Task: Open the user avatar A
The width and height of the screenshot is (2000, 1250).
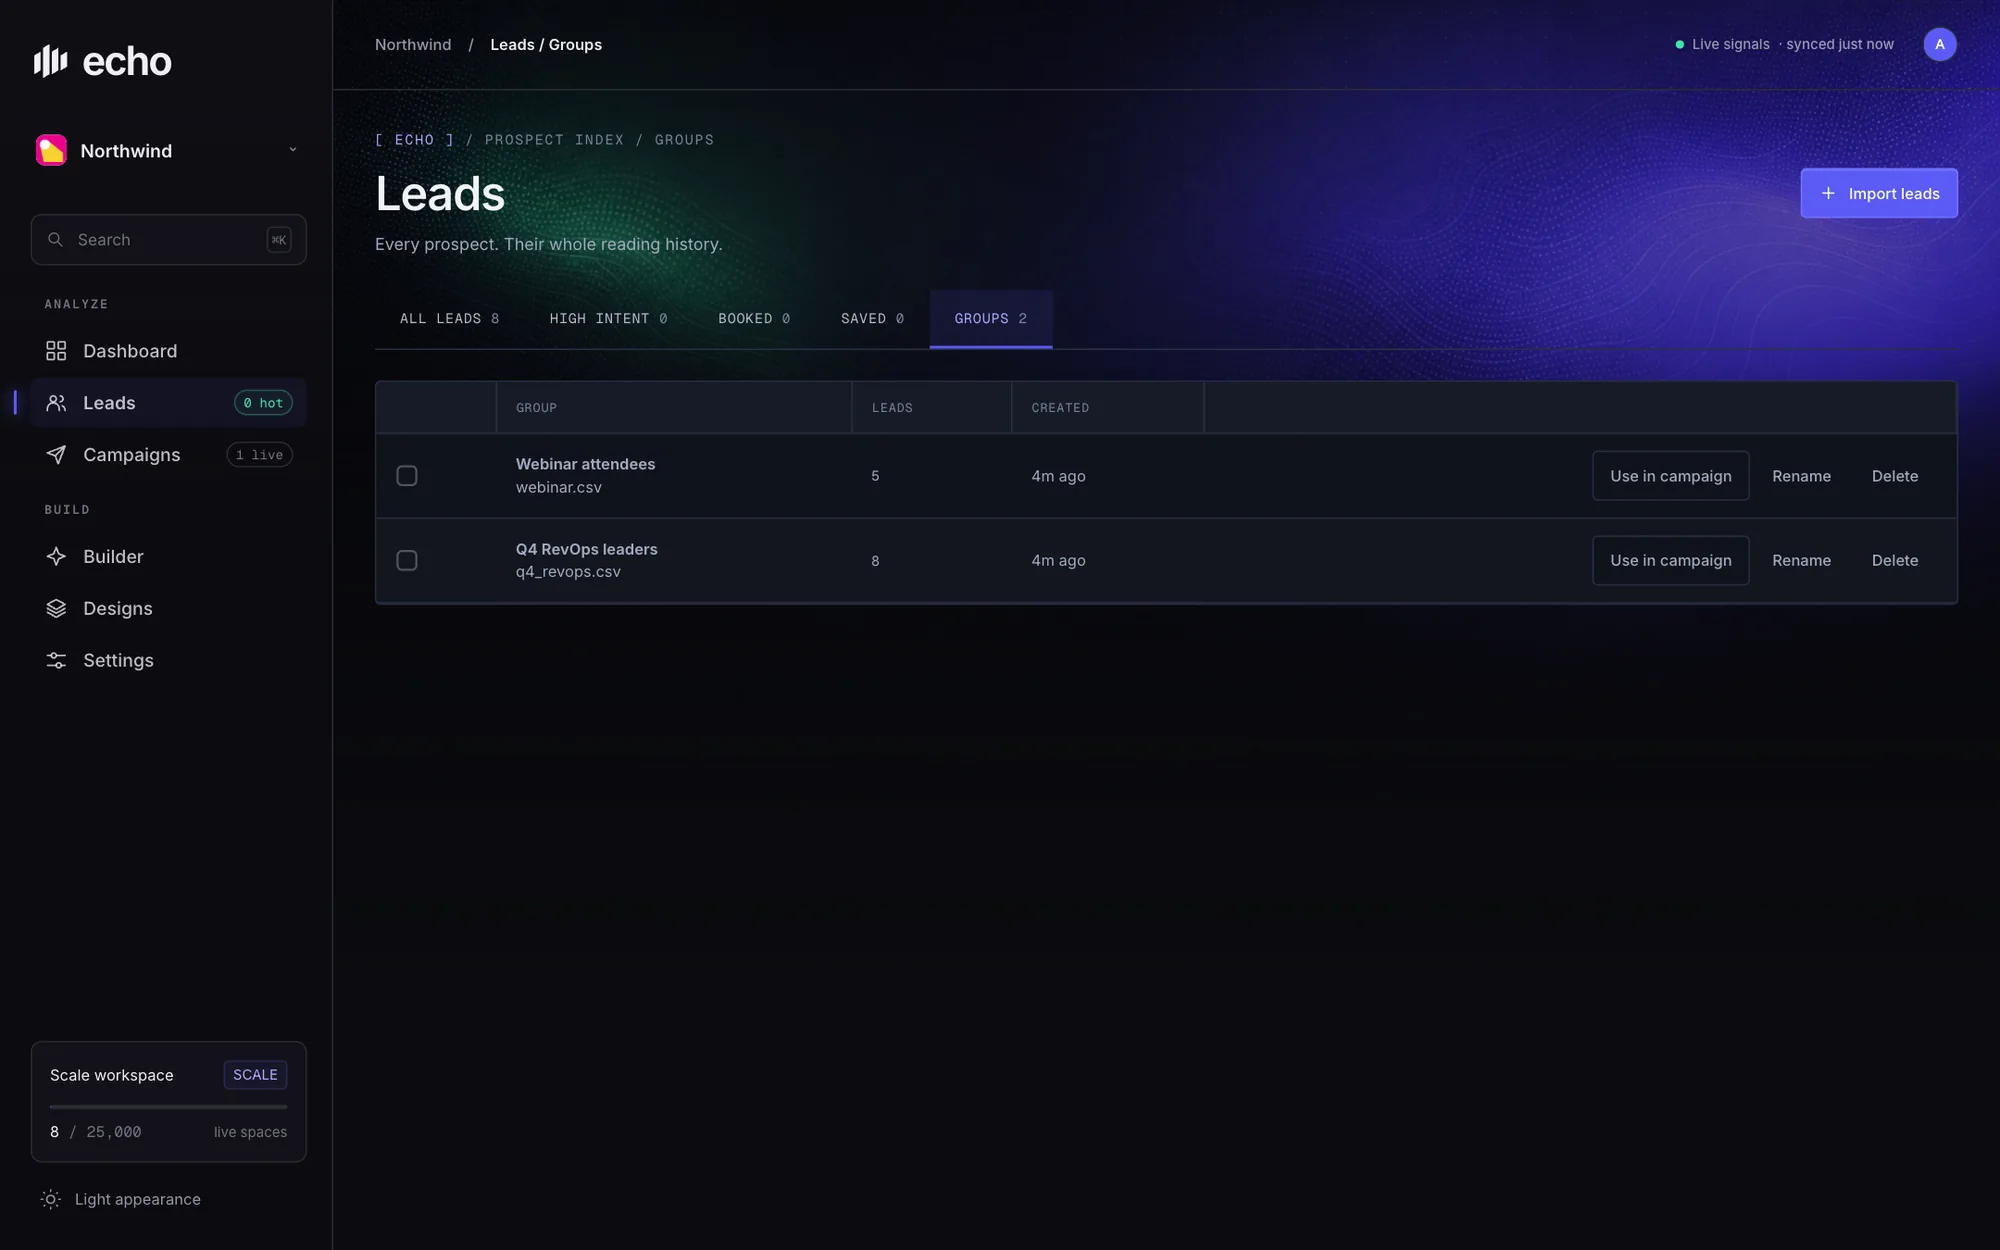Action: pos(1940,44)
